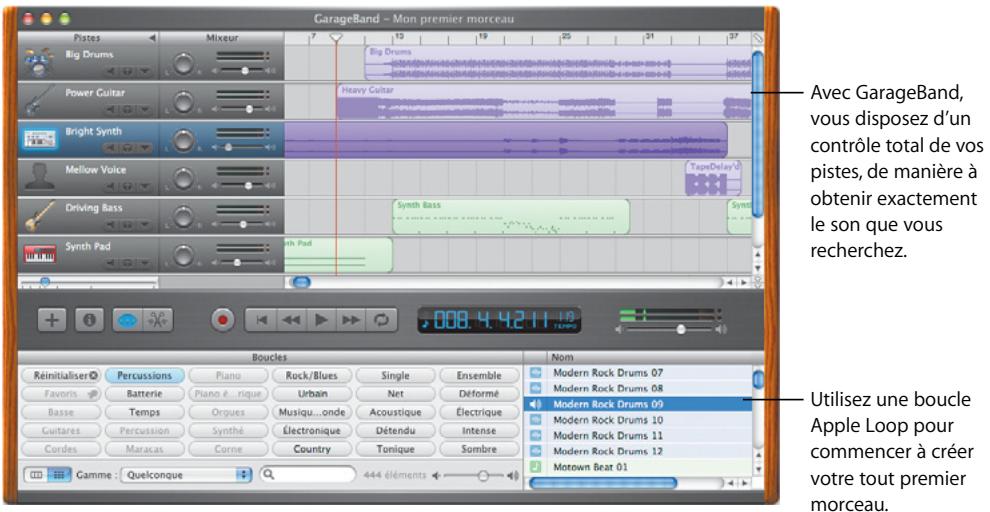Screen dimensions: 990x512
Task: Select Modern Rock Drums 10 loop
Action: [x=638, y=420]
